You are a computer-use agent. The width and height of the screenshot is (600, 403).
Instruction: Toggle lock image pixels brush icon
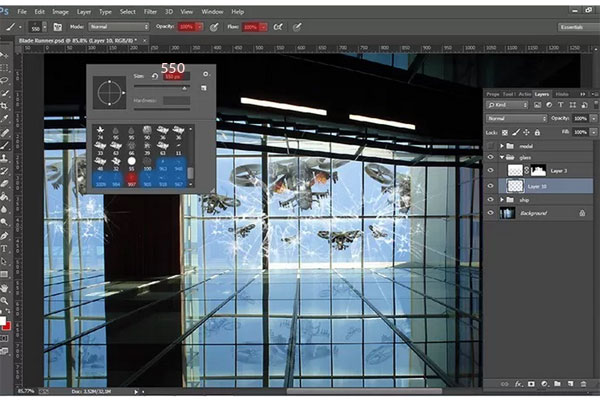pyautogui.click(x=516, y=132)
